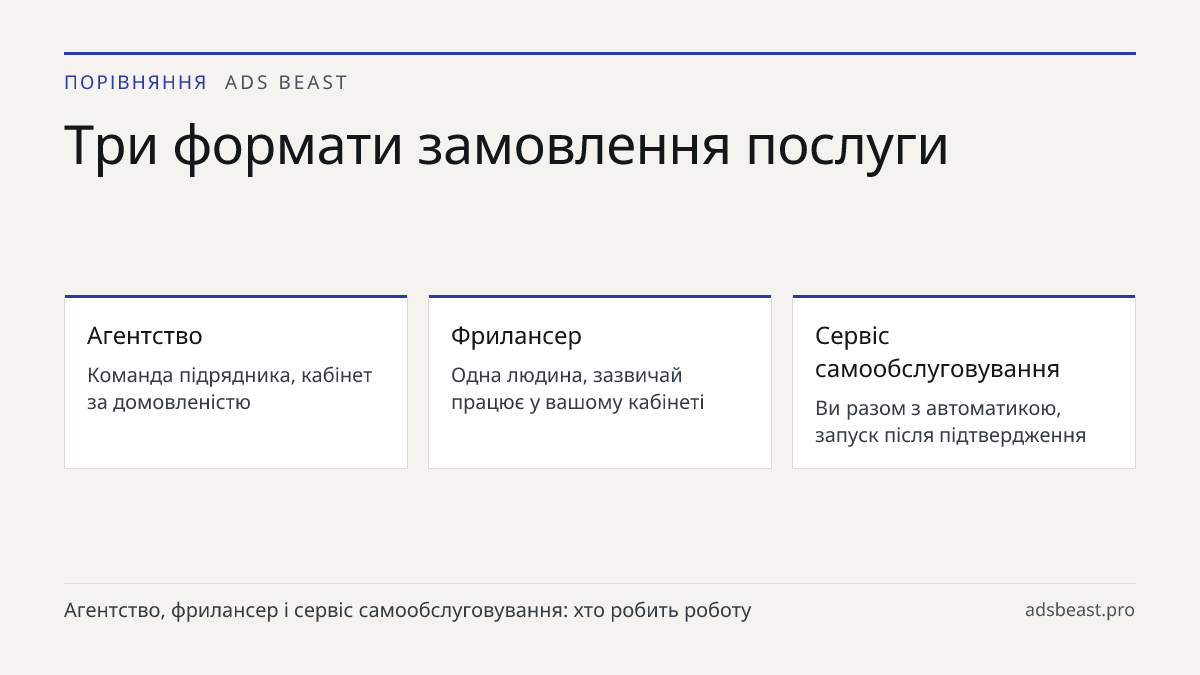Open the adsbeast.pro link in footer
The width and height of the screenshot is (1200, 675).
(1080, 610)
